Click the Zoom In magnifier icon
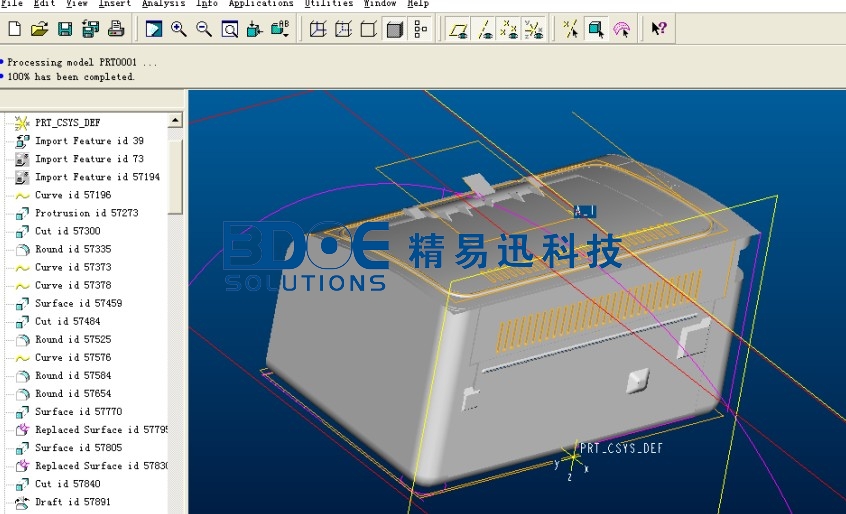 [179, 29]
